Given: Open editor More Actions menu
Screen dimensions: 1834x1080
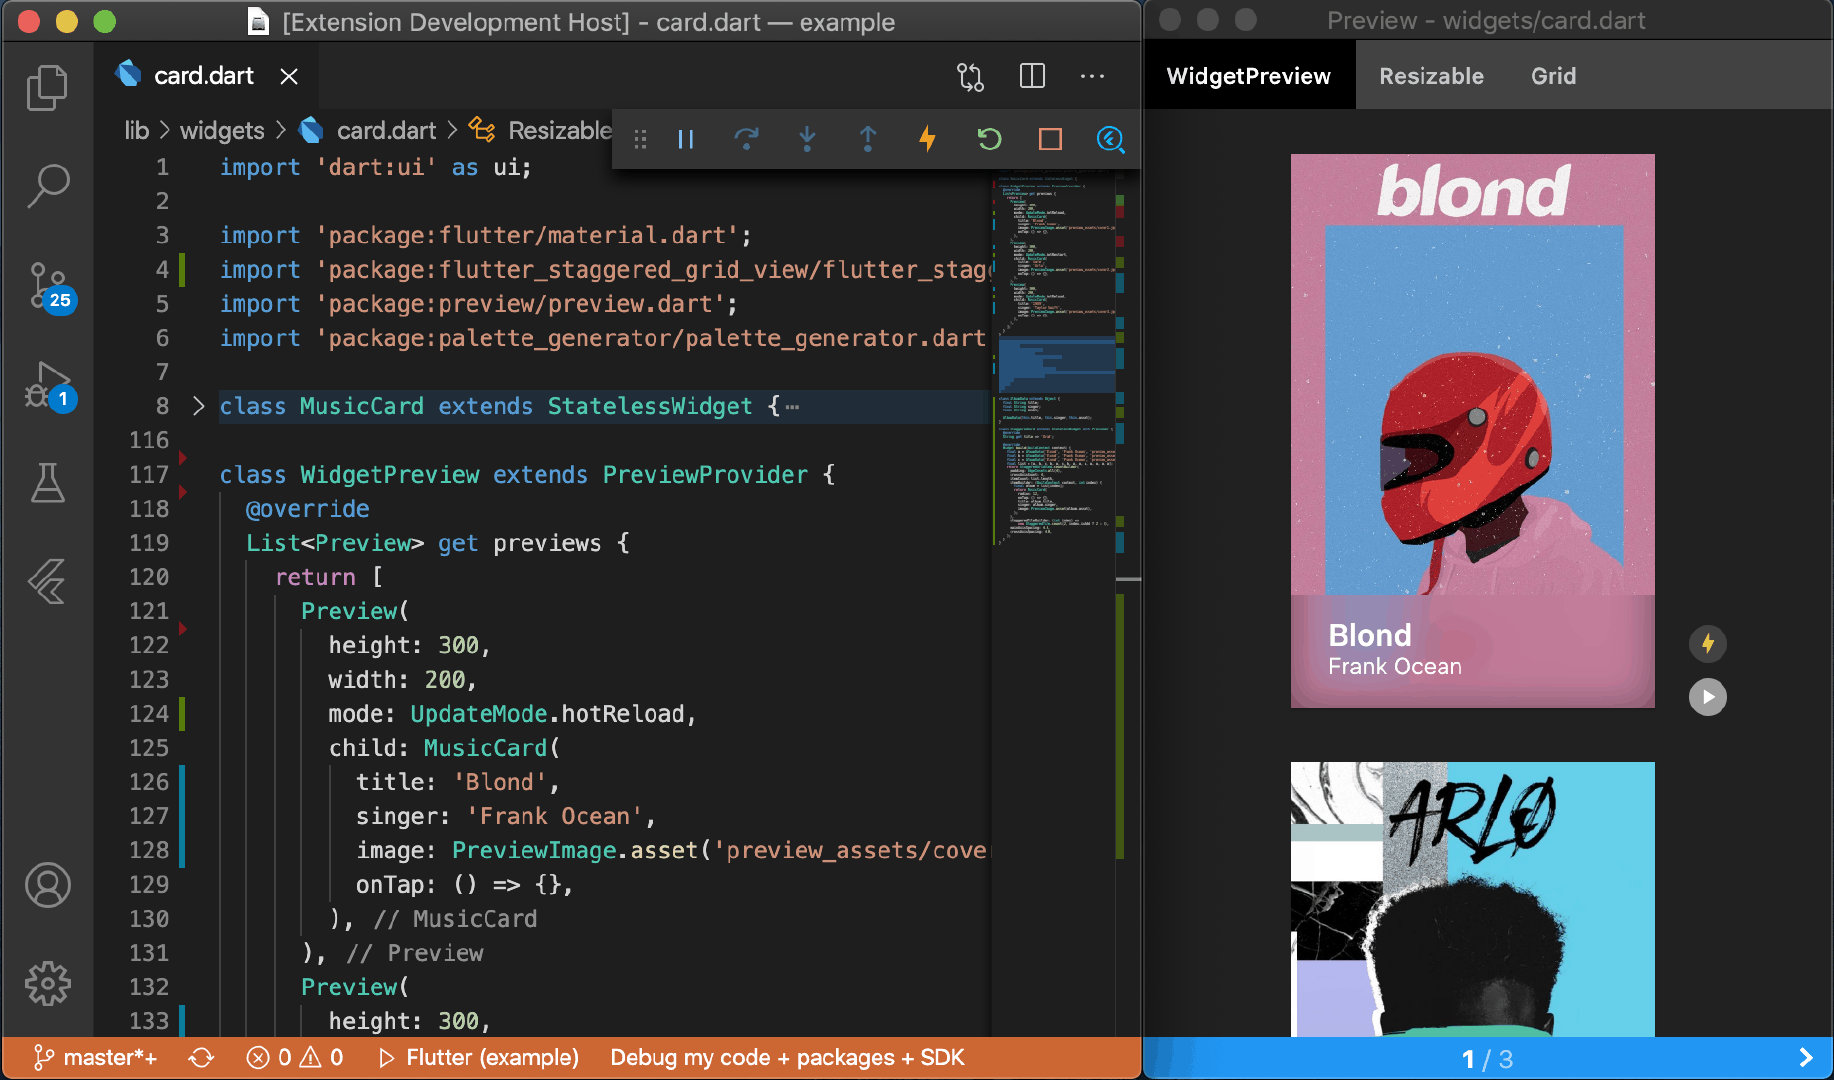Looking at the screenshot, I should point(1092,76).
